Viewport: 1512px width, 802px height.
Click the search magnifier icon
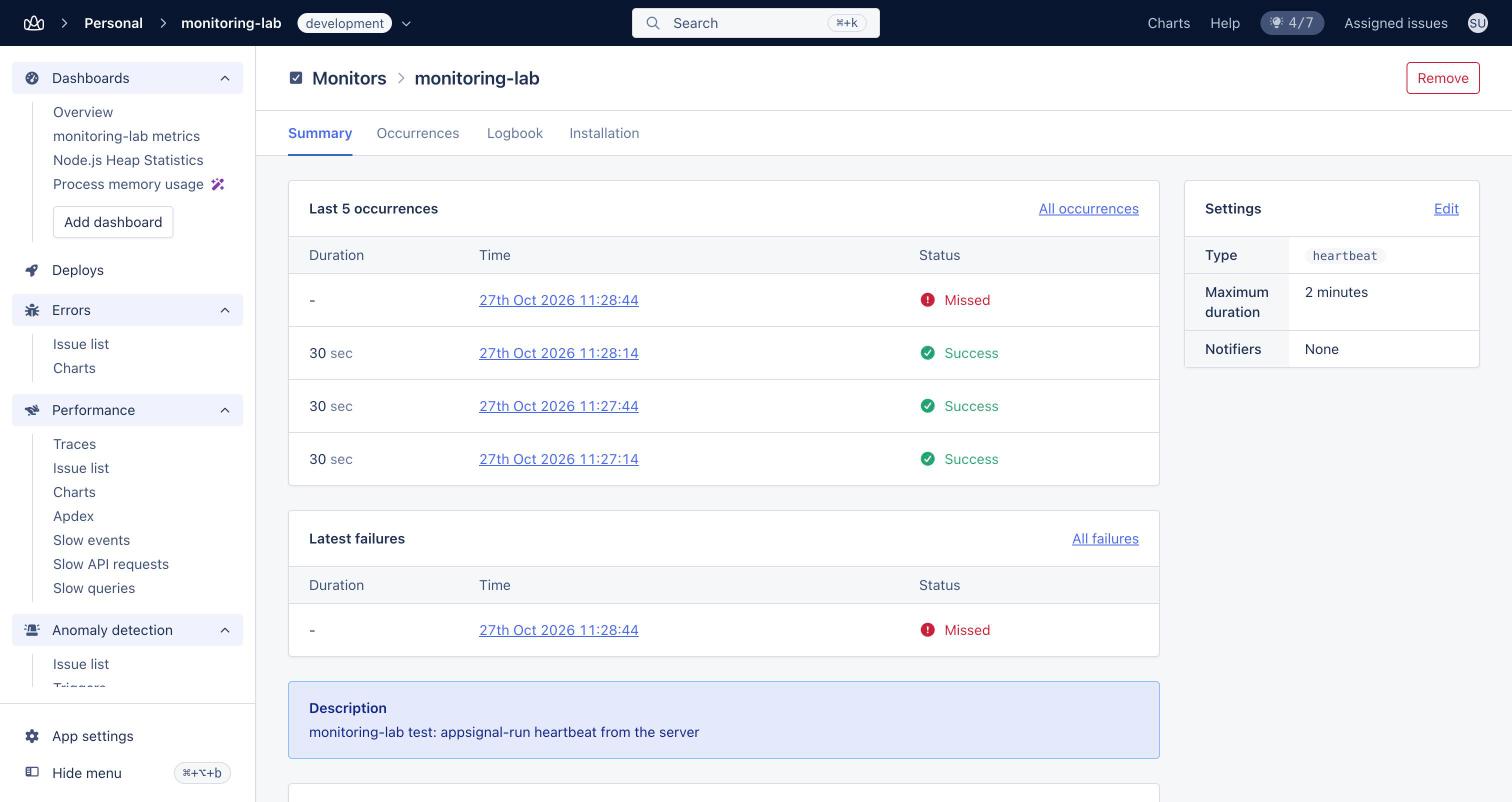pos(653,23)
